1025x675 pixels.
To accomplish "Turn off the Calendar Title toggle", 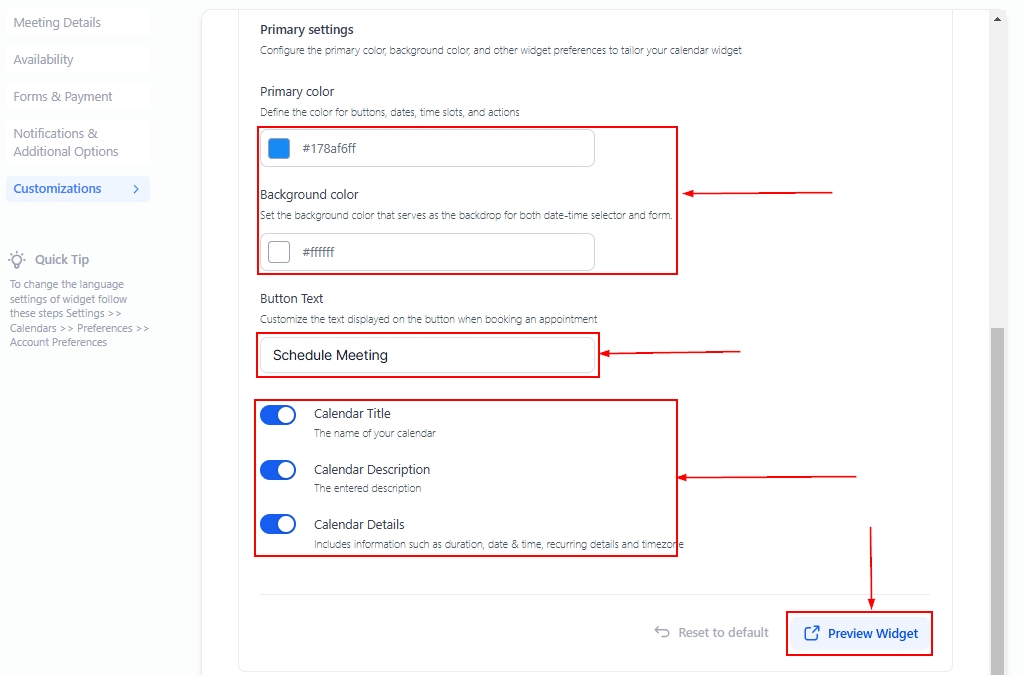I will point(278,415).
